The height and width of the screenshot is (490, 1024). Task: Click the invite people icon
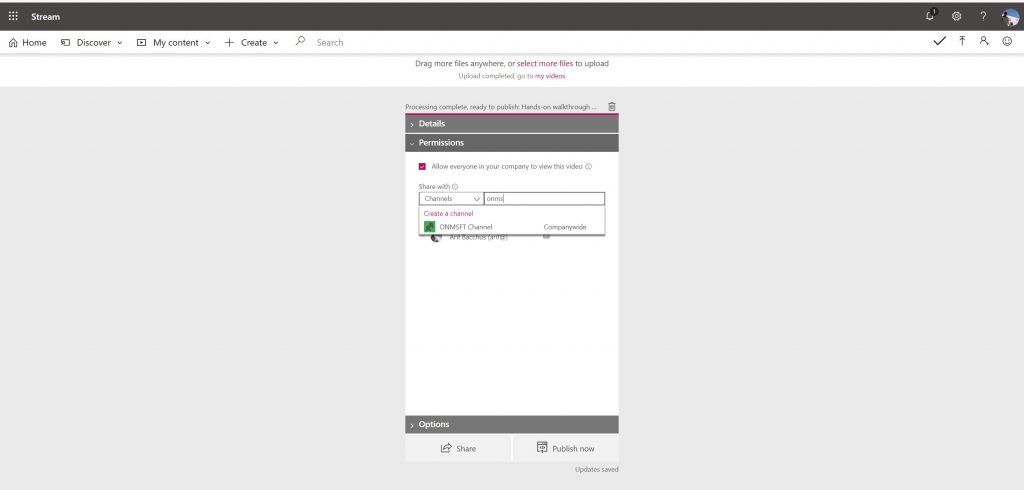[984, 41]
